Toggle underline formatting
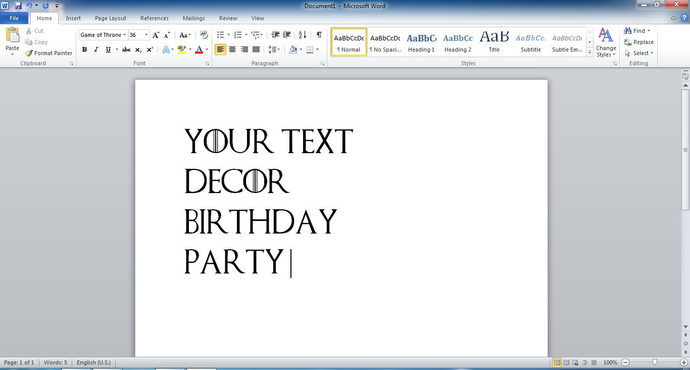This screenshot has width=690, height=370. pyautogui.click(x=108, y=50)
